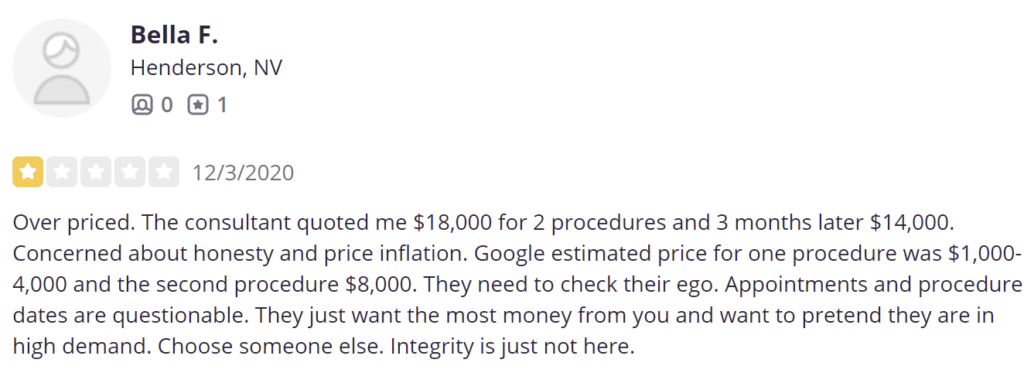
Task: Open Bella F.'s profile name link
Action: pyautogui.click(x=174, y=35)
